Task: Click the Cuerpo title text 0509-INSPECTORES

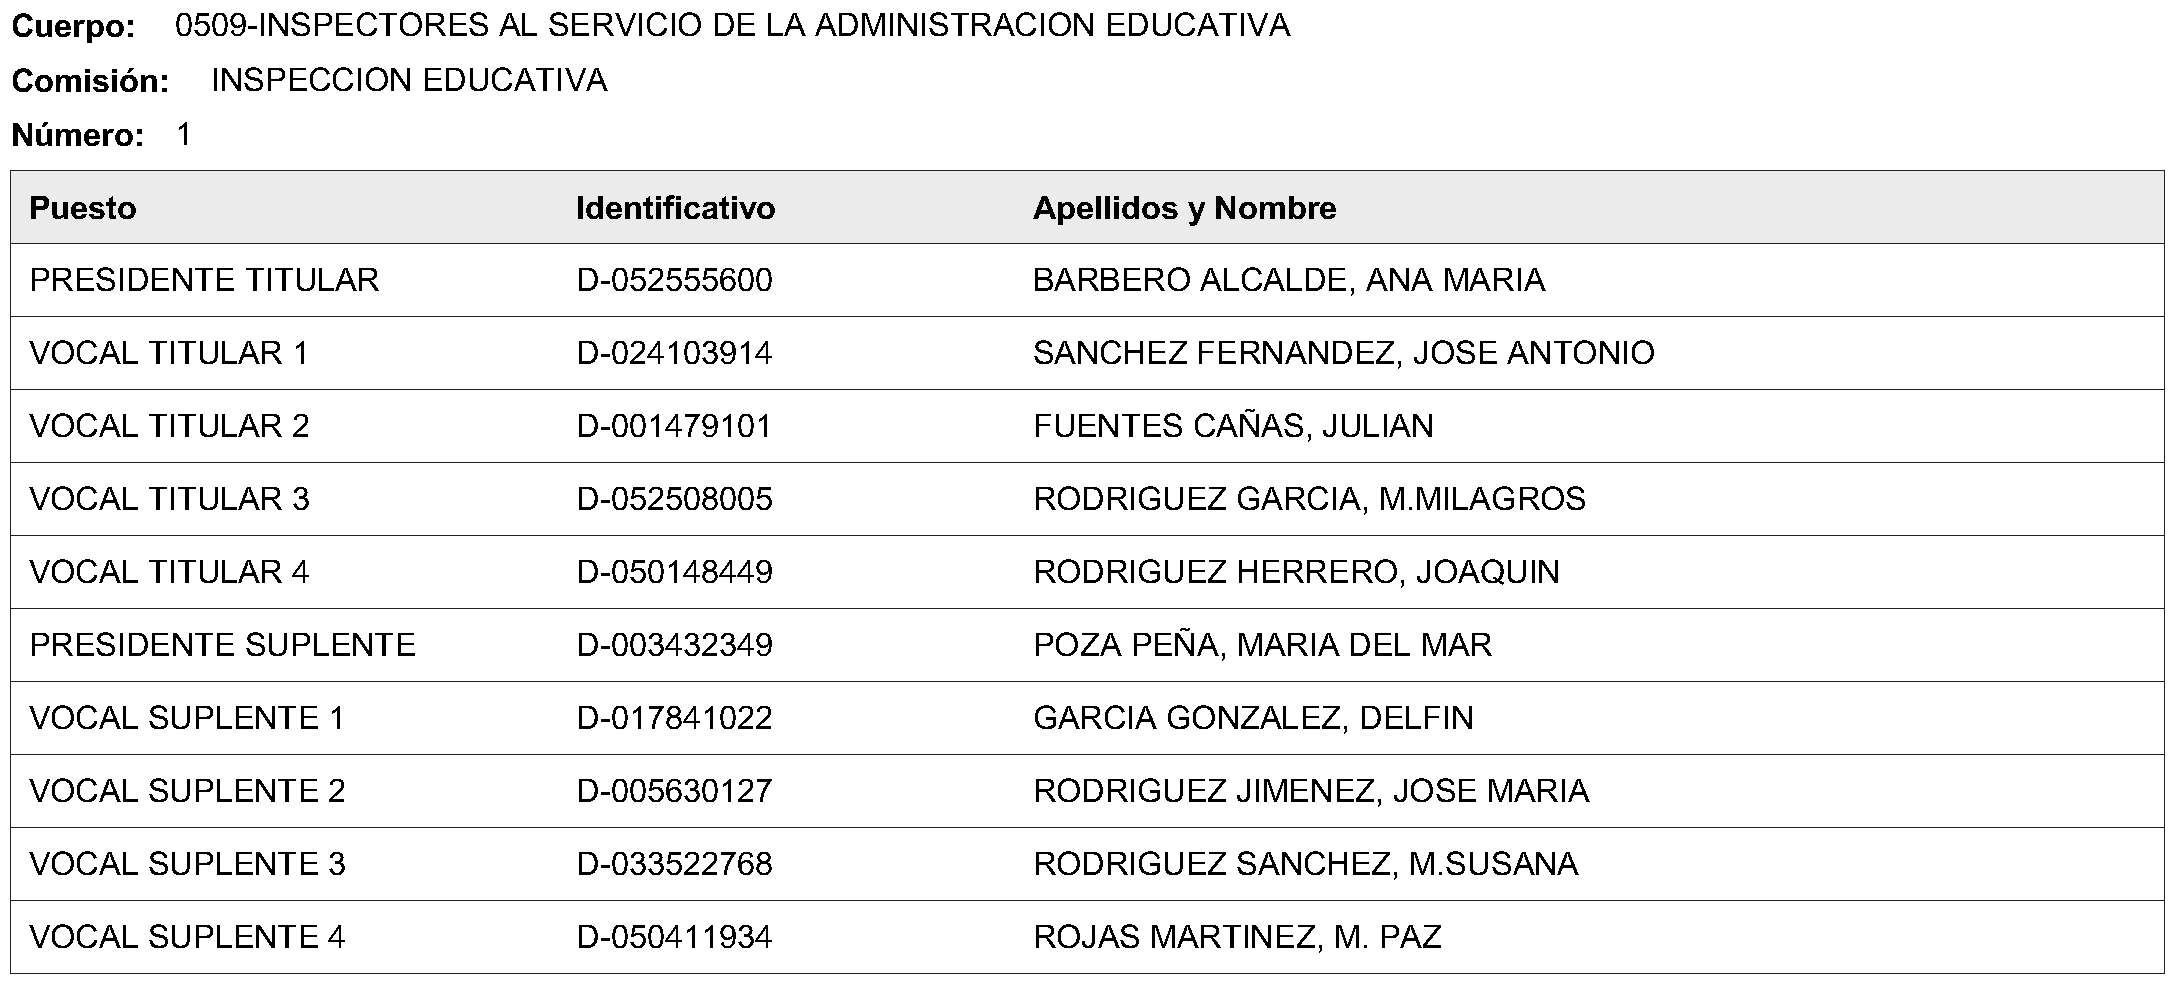Action: (x=732, y=26)
